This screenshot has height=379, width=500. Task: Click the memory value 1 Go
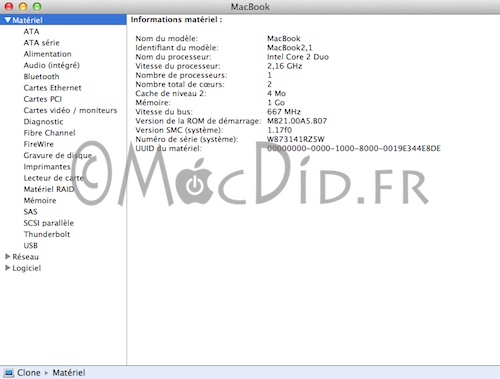pos(276,103)
